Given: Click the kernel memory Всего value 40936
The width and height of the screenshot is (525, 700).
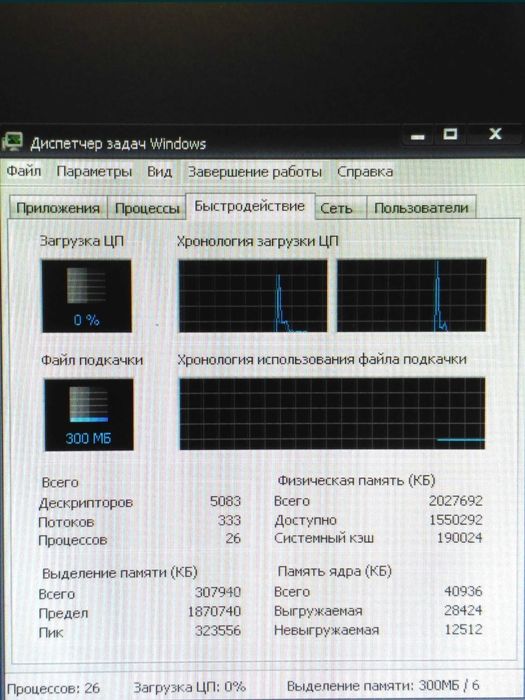Looking at the screenshot, I should [x=463, y=591].
